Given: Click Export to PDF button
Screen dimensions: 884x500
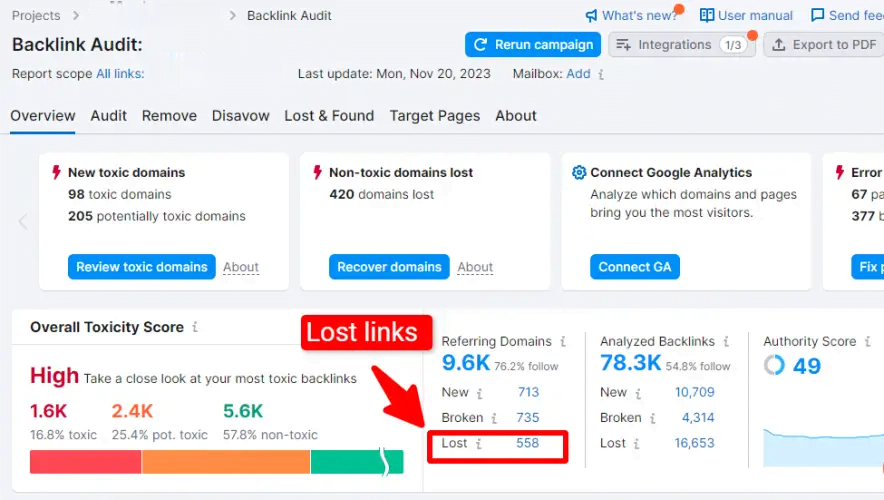Looking at the screenshot, I should coord(824,45).
